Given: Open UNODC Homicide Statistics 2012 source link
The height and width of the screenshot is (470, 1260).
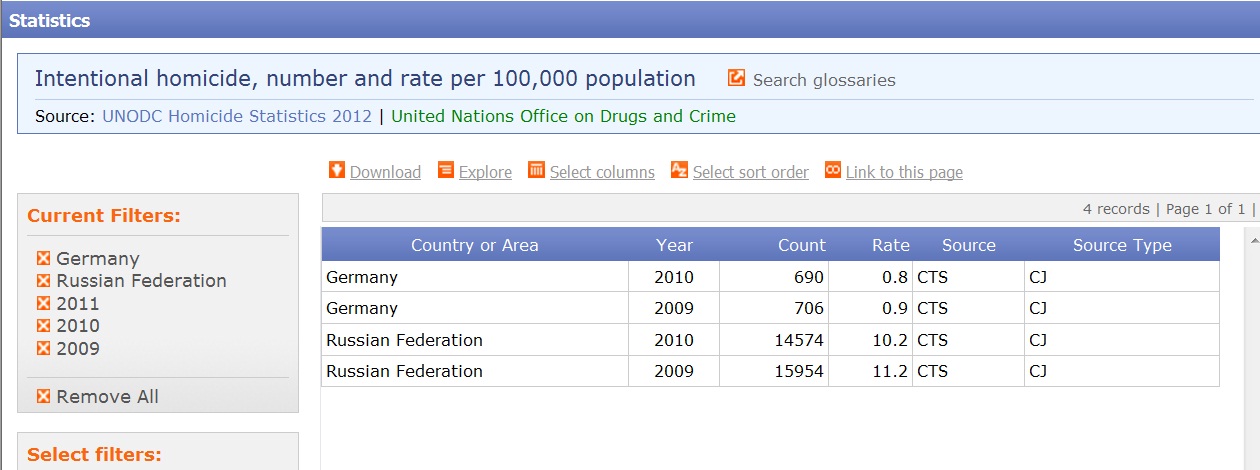Looking at the screenshot, I should (237, 116).
